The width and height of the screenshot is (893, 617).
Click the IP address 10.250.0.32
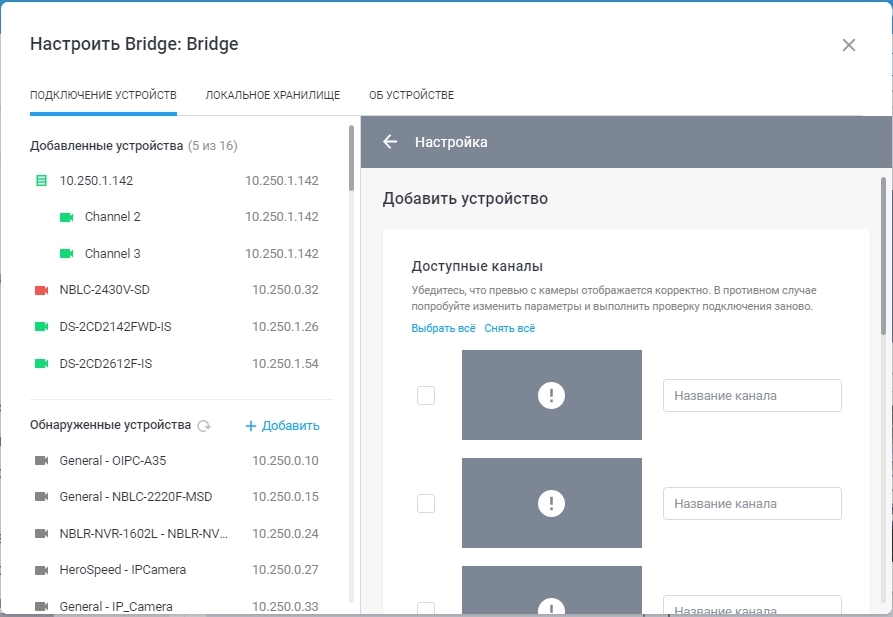285,290
